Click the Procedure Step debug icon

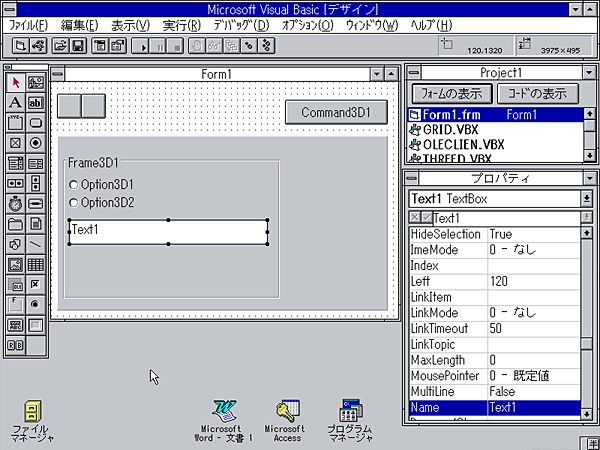coord(267,46)
